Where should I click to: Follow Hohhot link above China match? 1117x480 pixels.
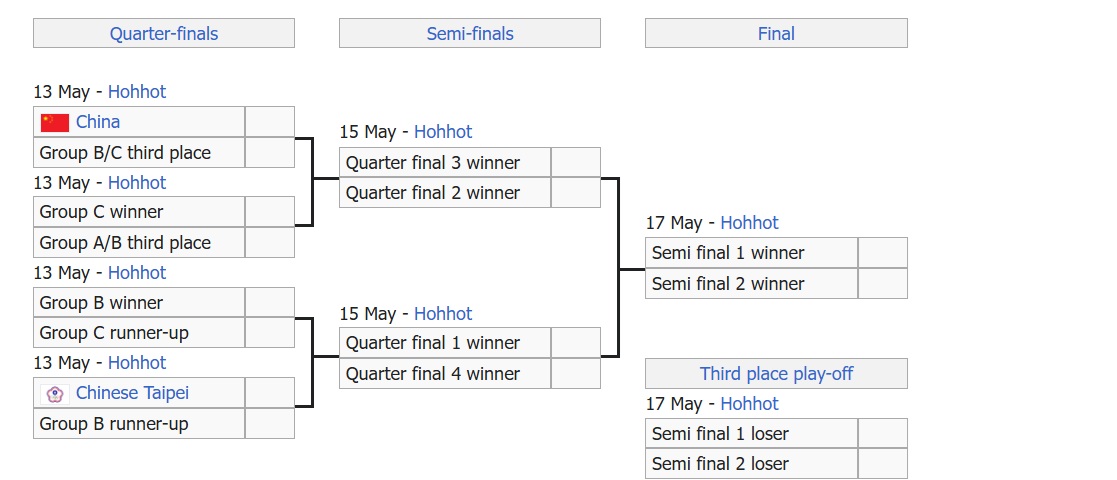click(137, 92)
